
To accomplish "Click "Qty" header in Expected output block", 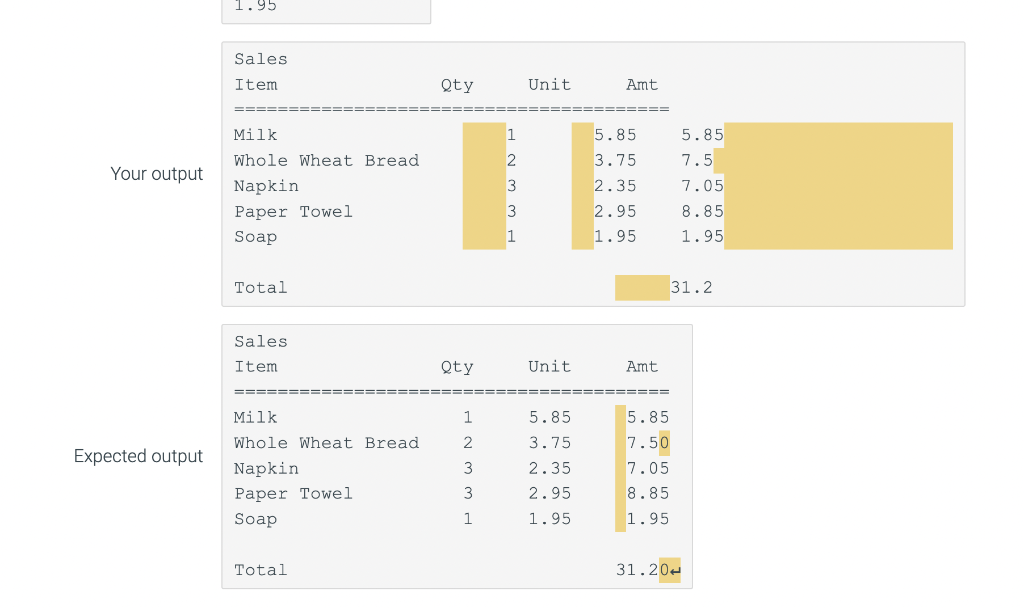I will coord(457,367).
